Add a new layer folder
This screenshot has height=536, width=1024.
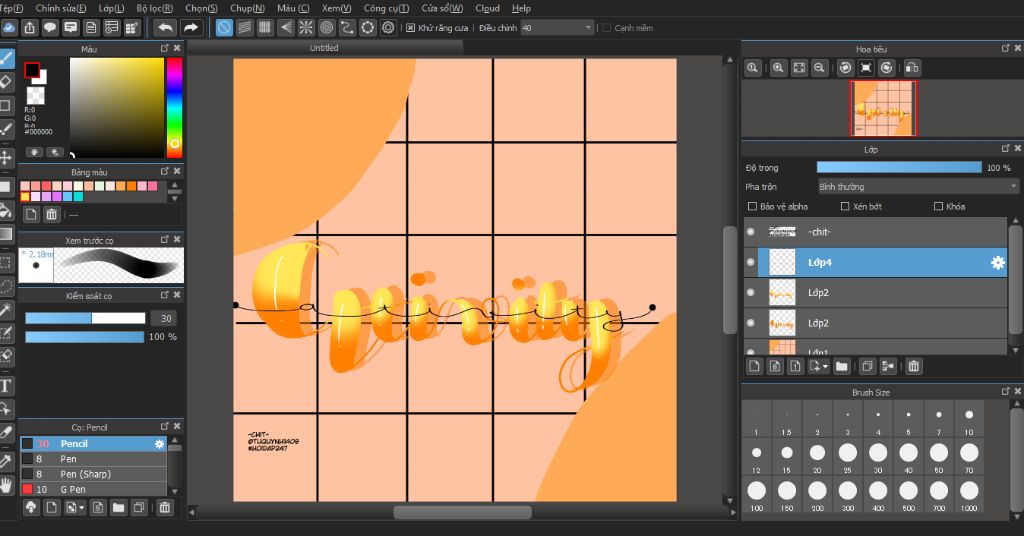click(x=842, y=366)
